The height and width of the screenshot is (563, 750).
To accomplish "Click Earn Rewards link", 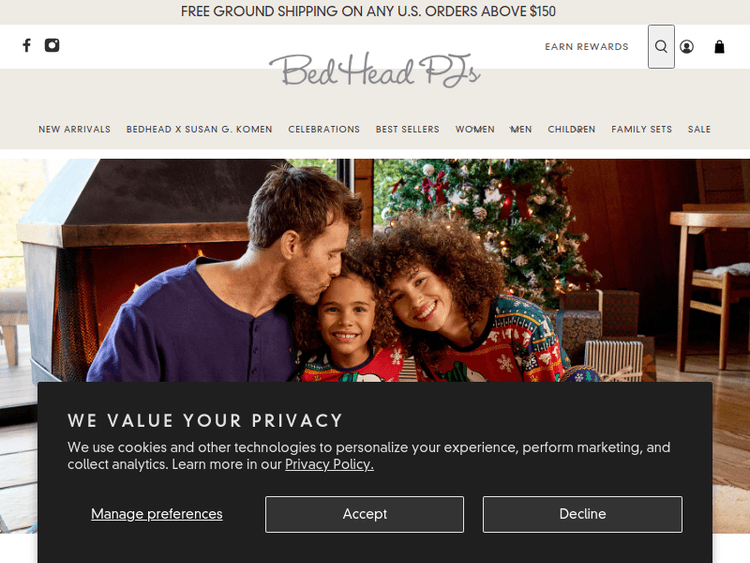I will 586,46.
